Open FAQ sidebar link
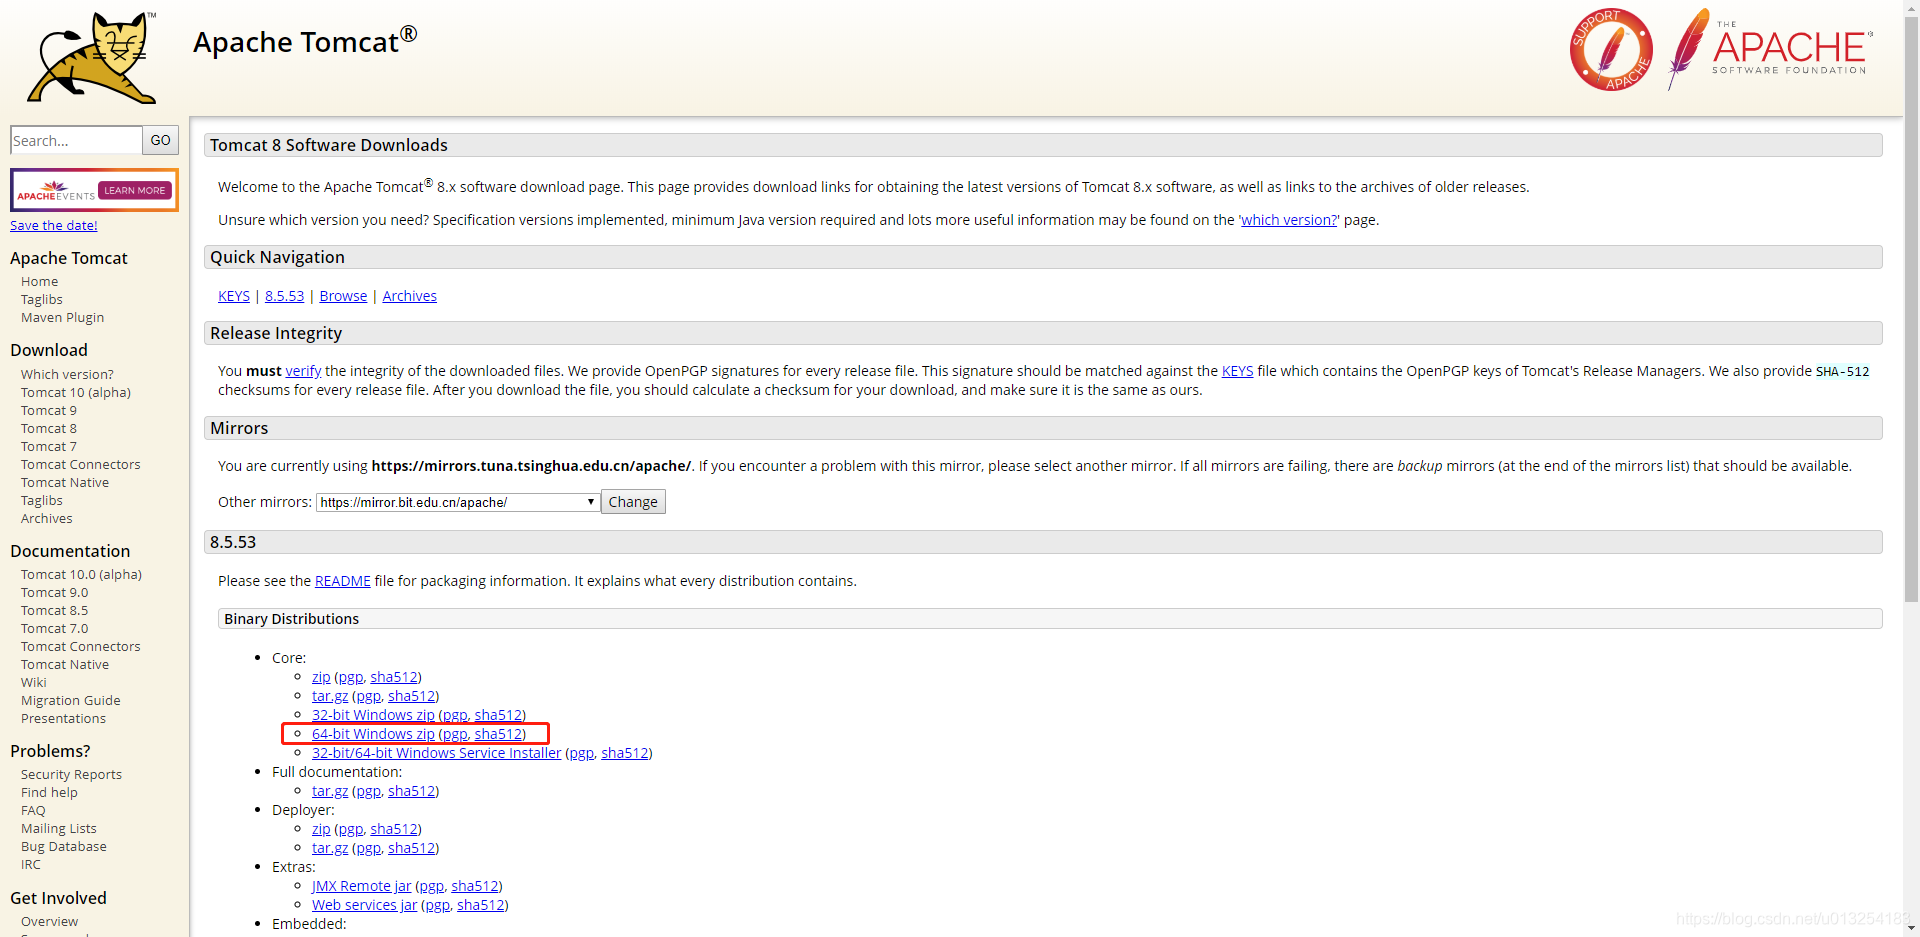Image resolution: width=1920 pixels, height=937 pixels. (33, 811)
